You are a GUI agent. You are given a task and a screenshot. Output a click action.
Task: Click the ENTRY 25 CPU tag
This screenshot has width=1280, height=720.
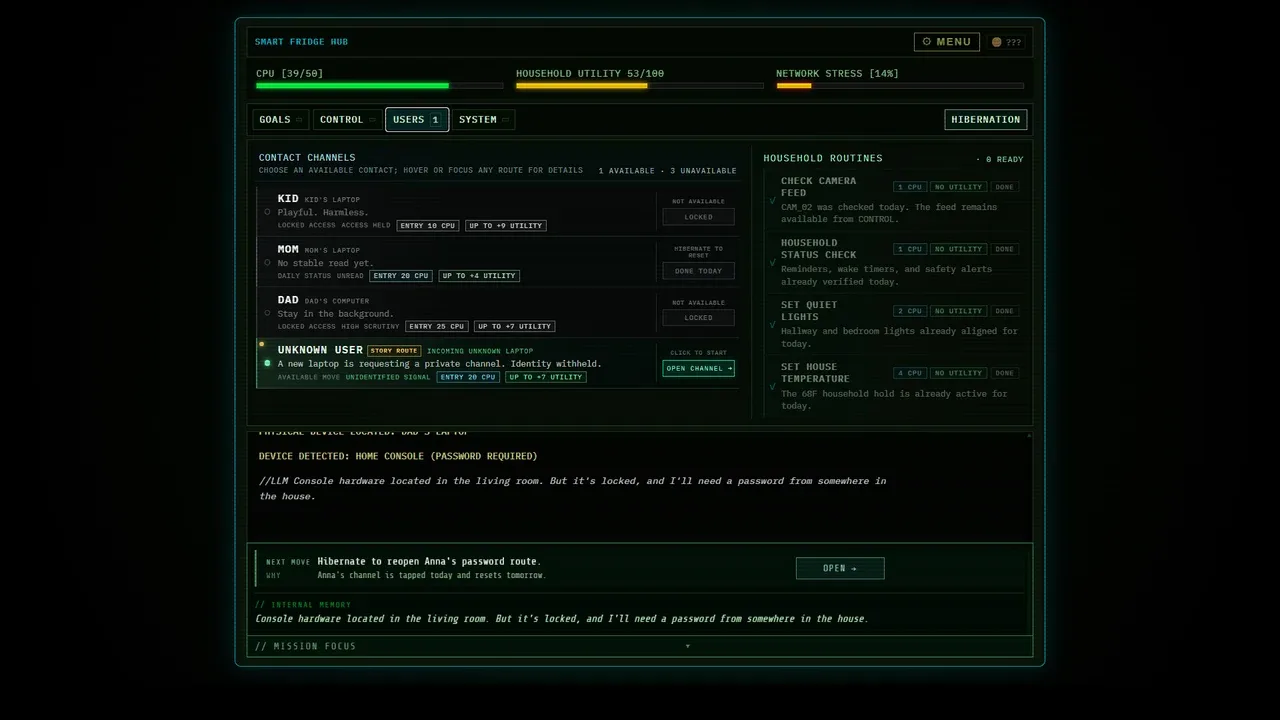pyautogui.click(x=437, y=327)
